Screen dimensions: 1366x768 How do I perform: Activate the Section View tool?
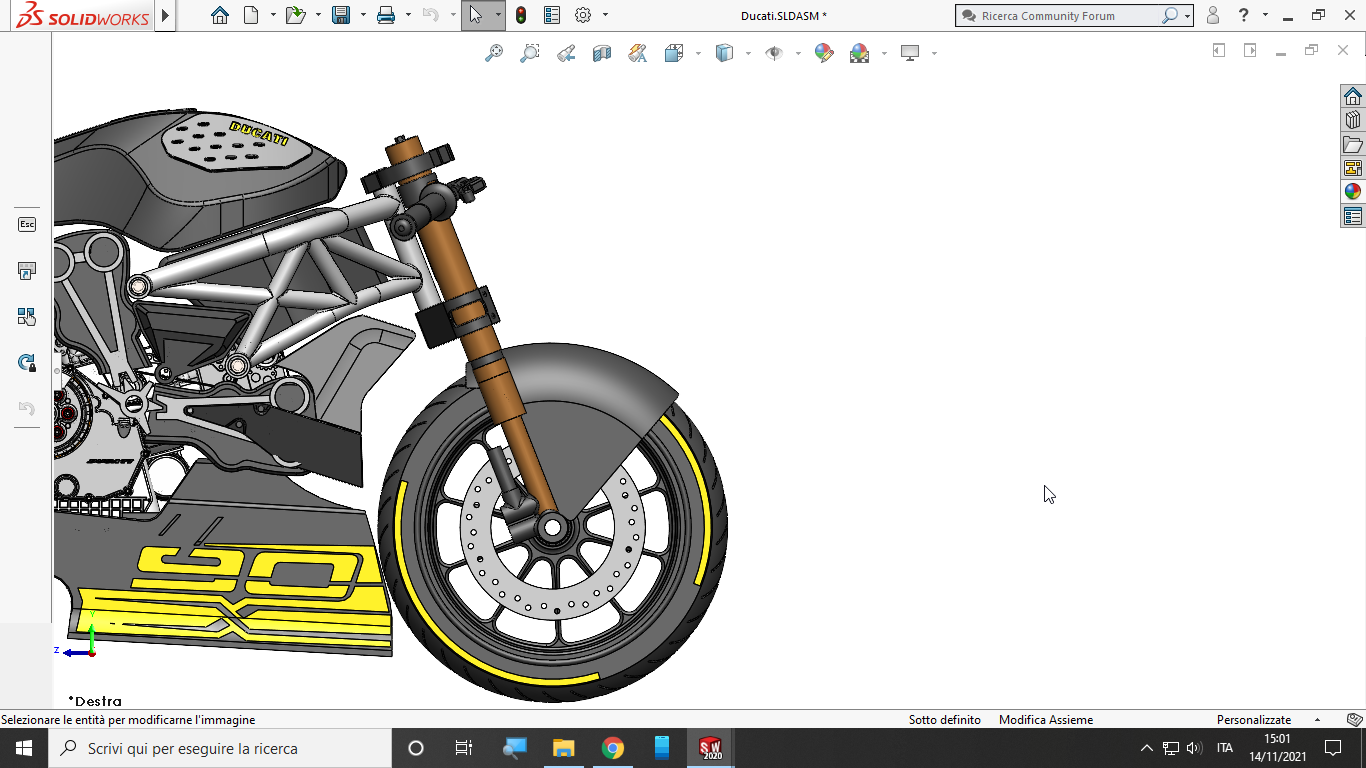click(x=602, y=53)
